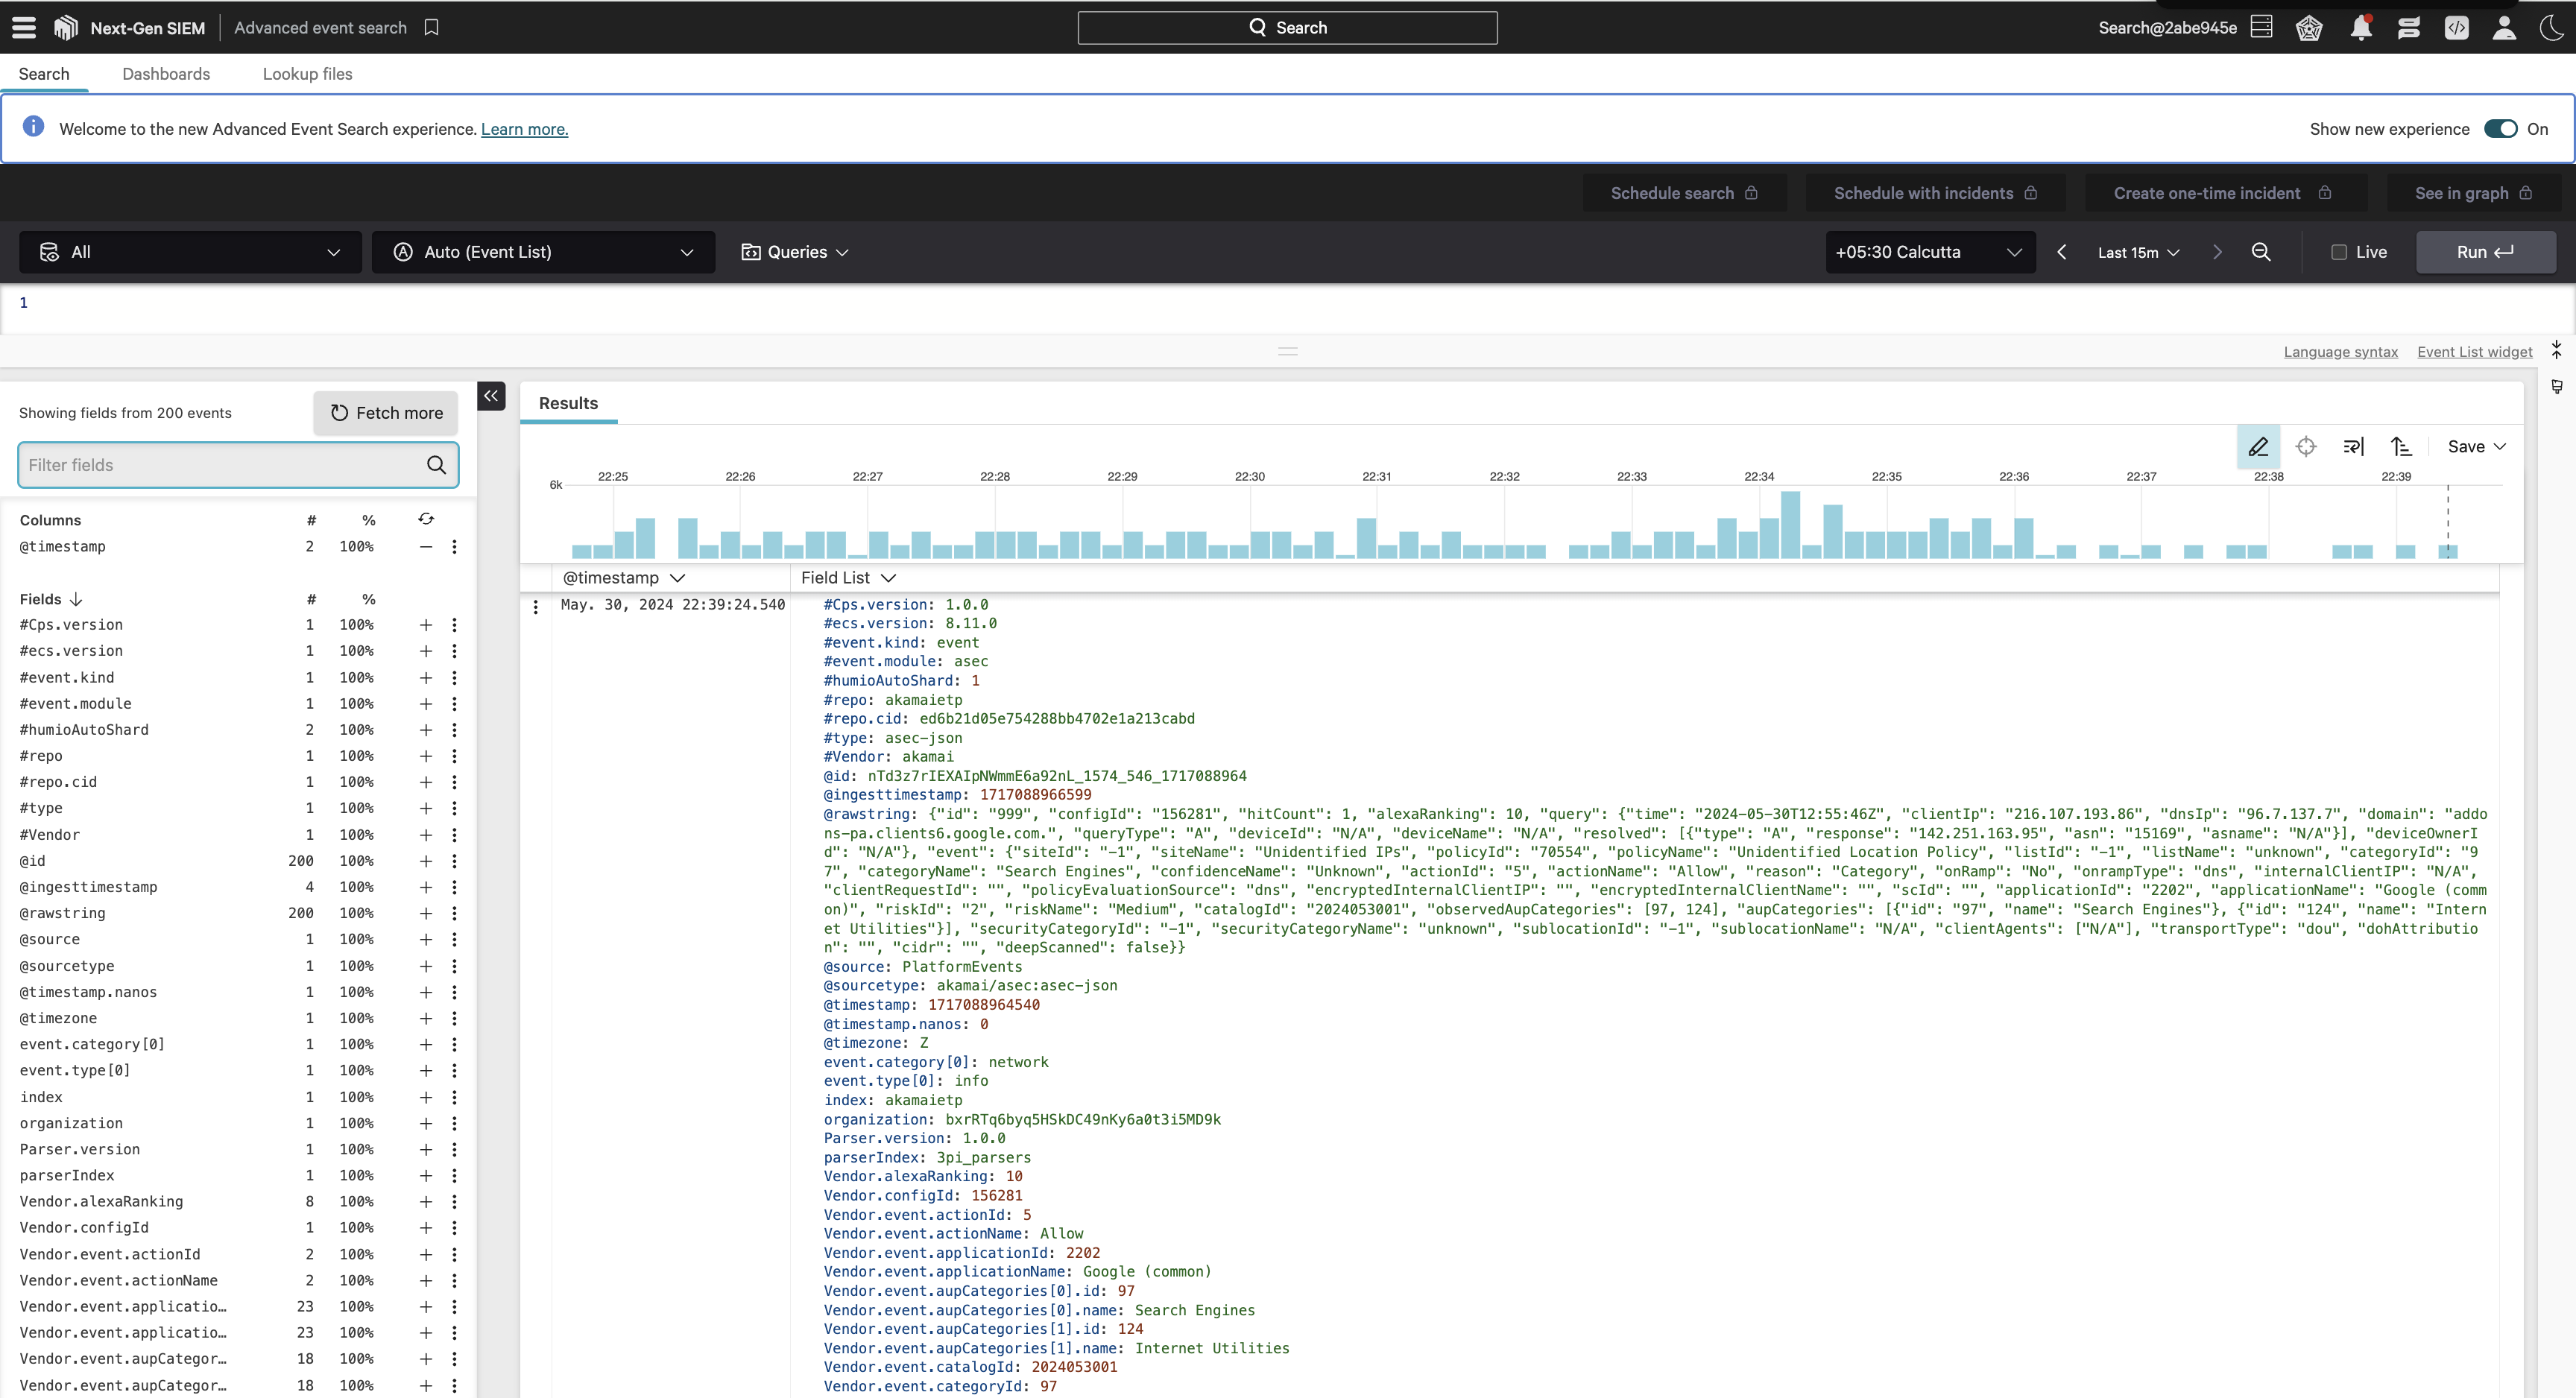2576x1398 pixels.
Task: Open the hamburger navigation menu
Action: [24, 28]
